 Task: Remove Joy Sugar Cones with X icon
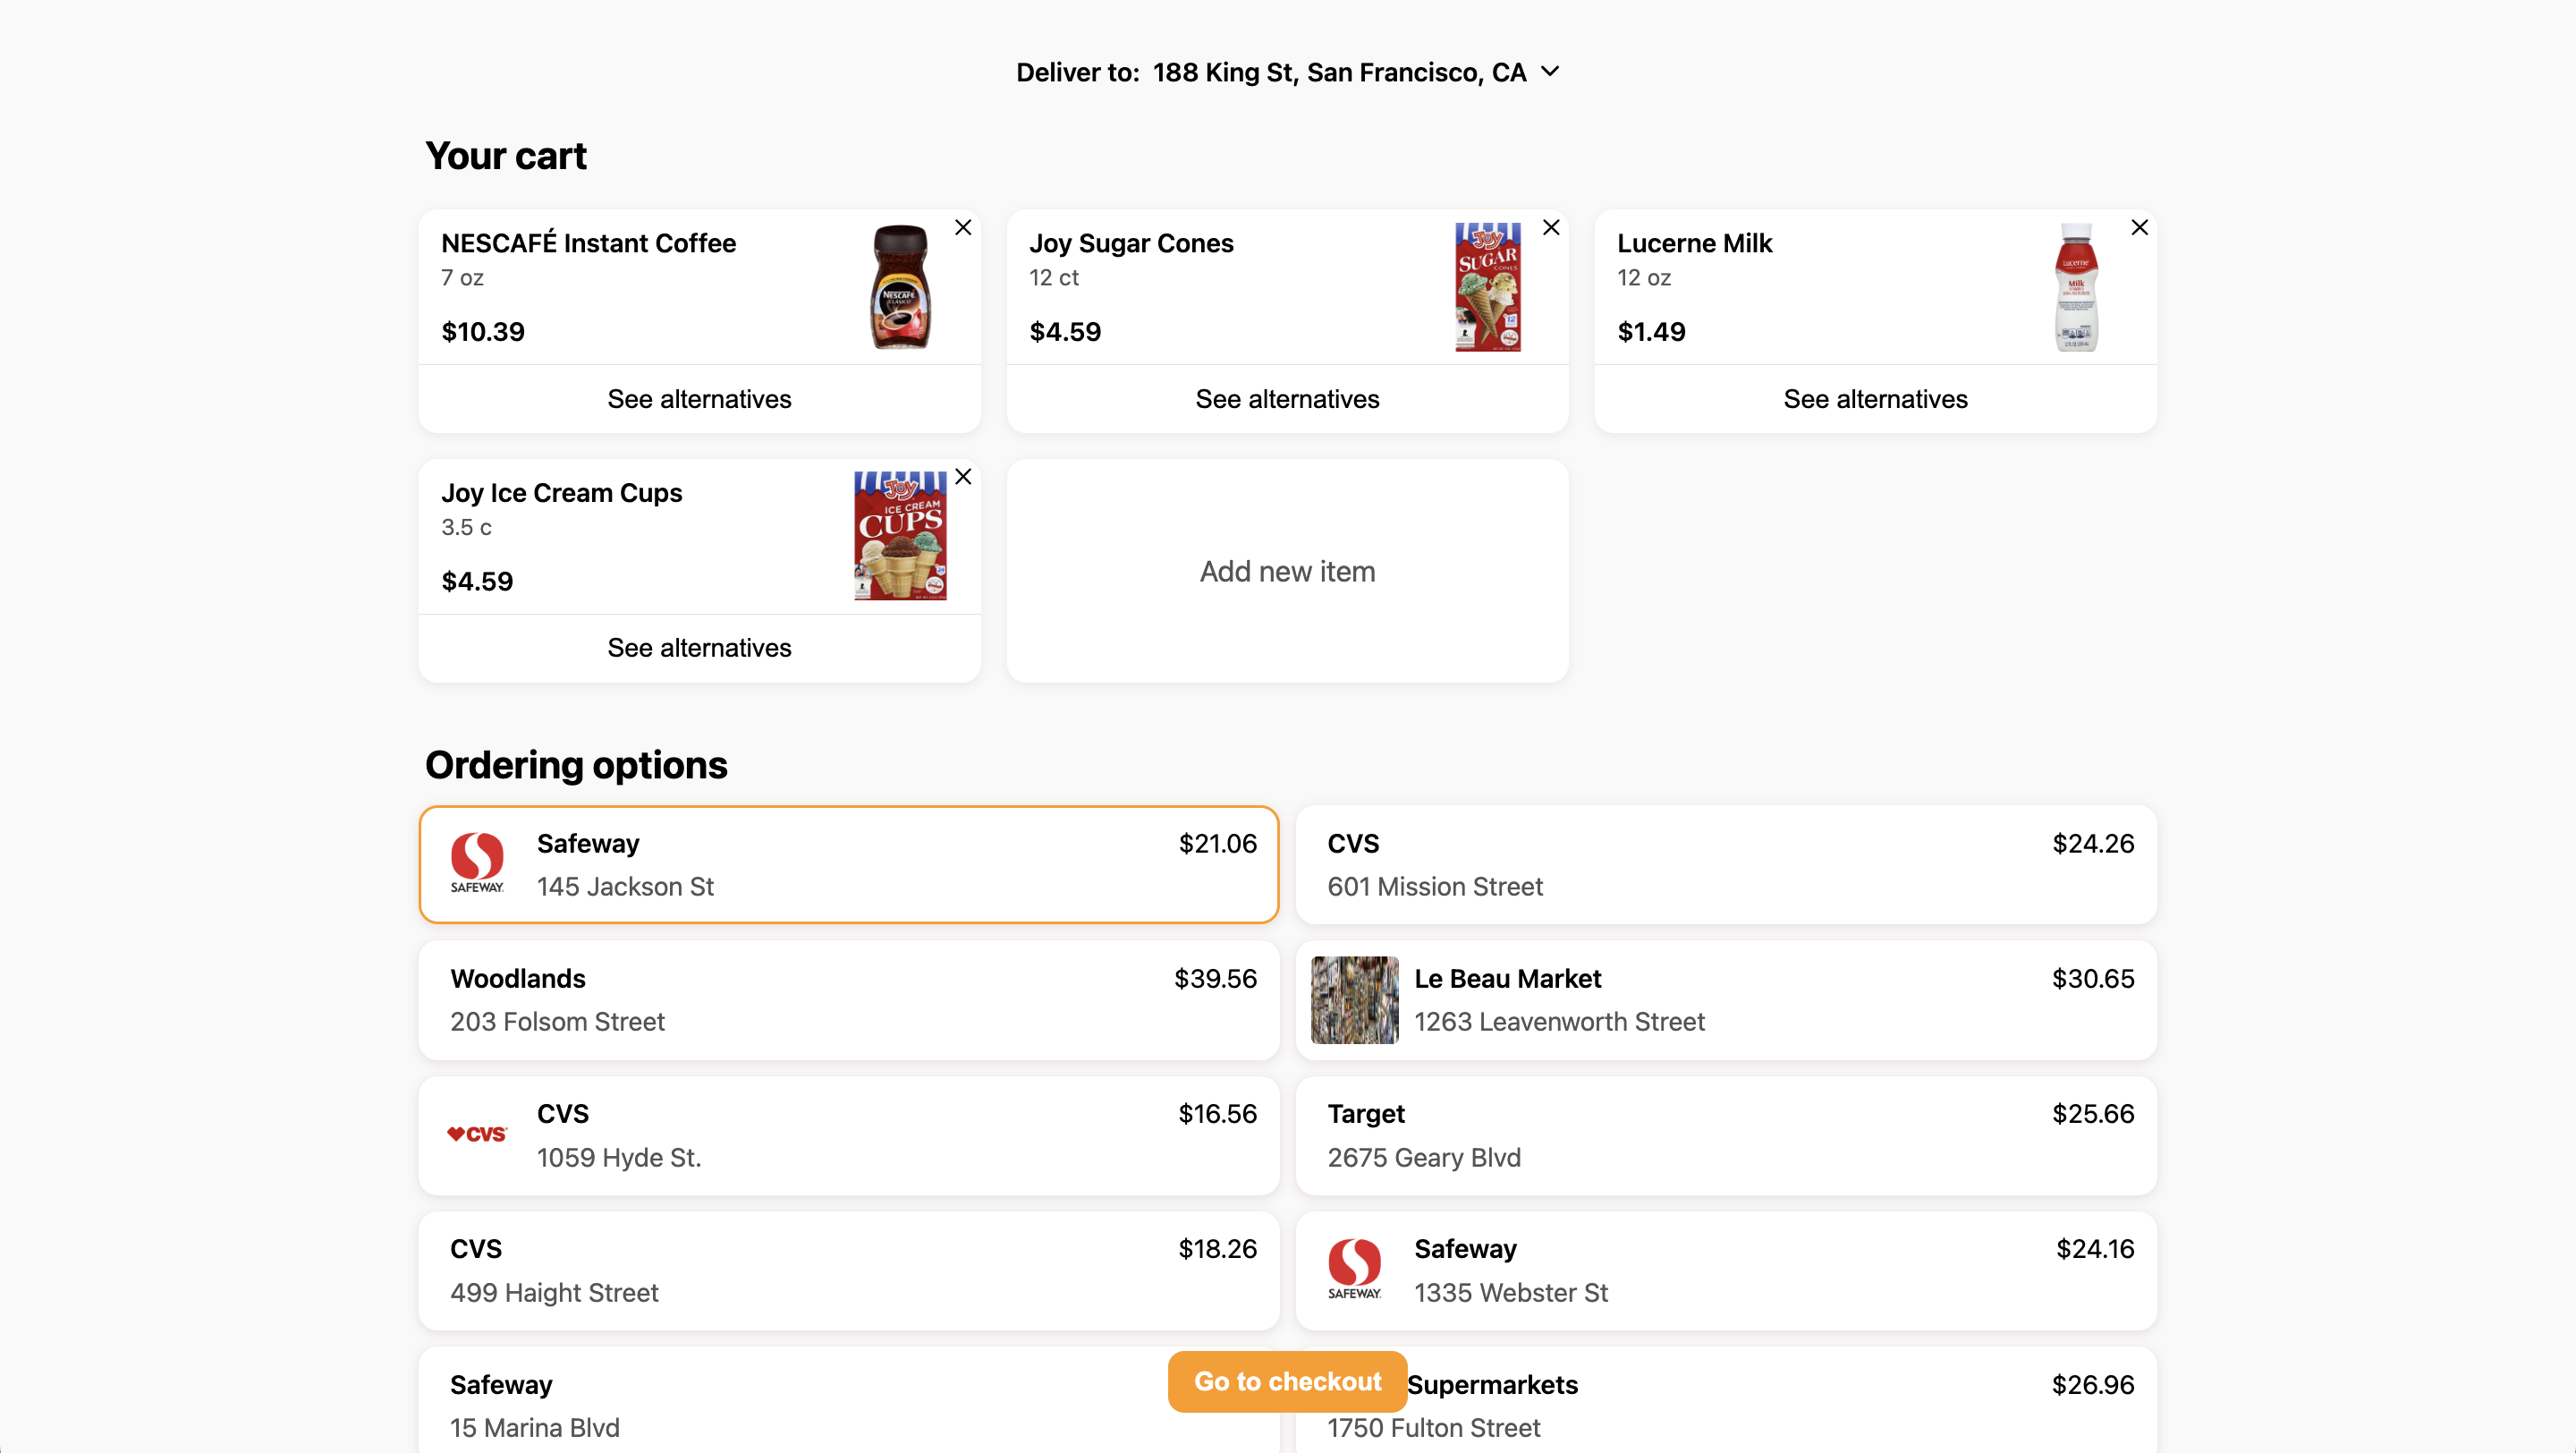[1551, 228]
